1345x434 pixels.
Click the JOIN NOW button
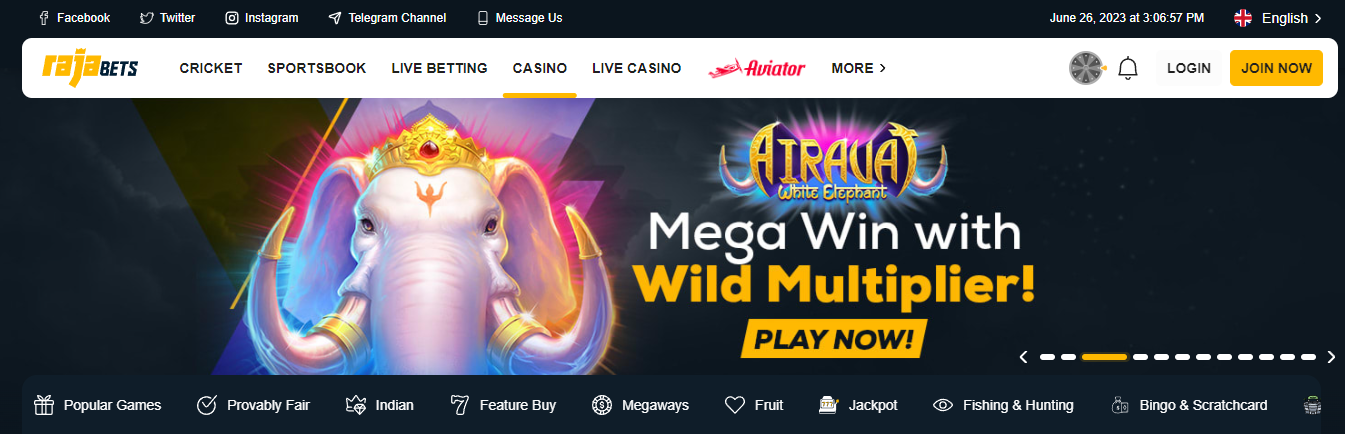(1276, 68)
